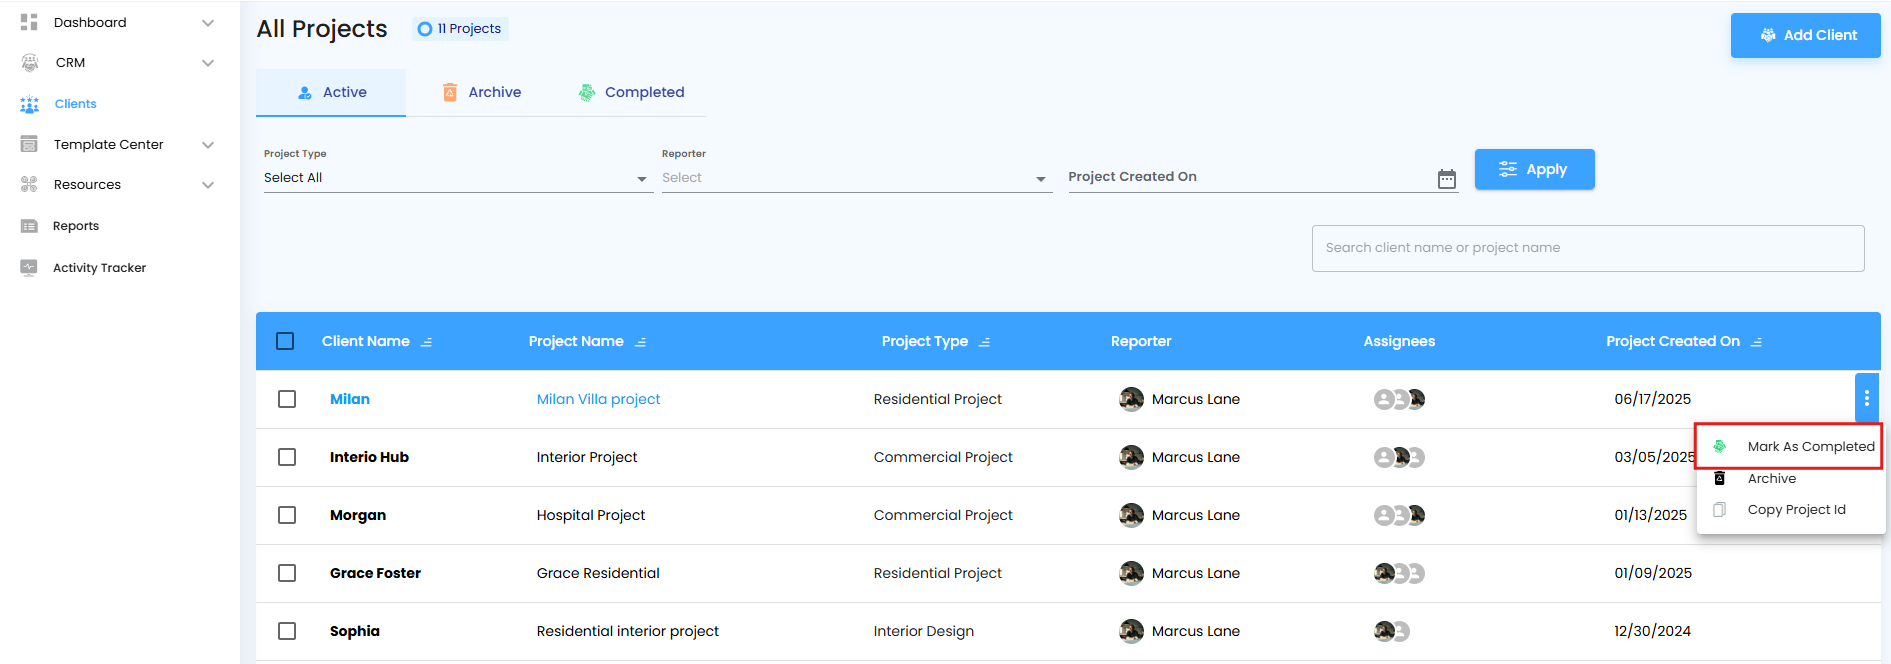The height and width of the screenshot is (664, 1891).
Task: Open the Reporter select dropdown
Action: (x=855, y=178)
